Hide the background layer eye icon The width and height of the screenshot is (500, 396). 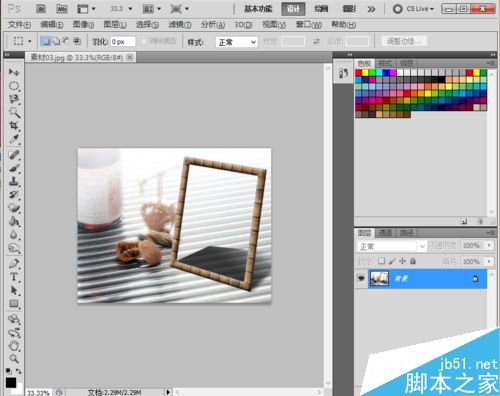[361, 278]
